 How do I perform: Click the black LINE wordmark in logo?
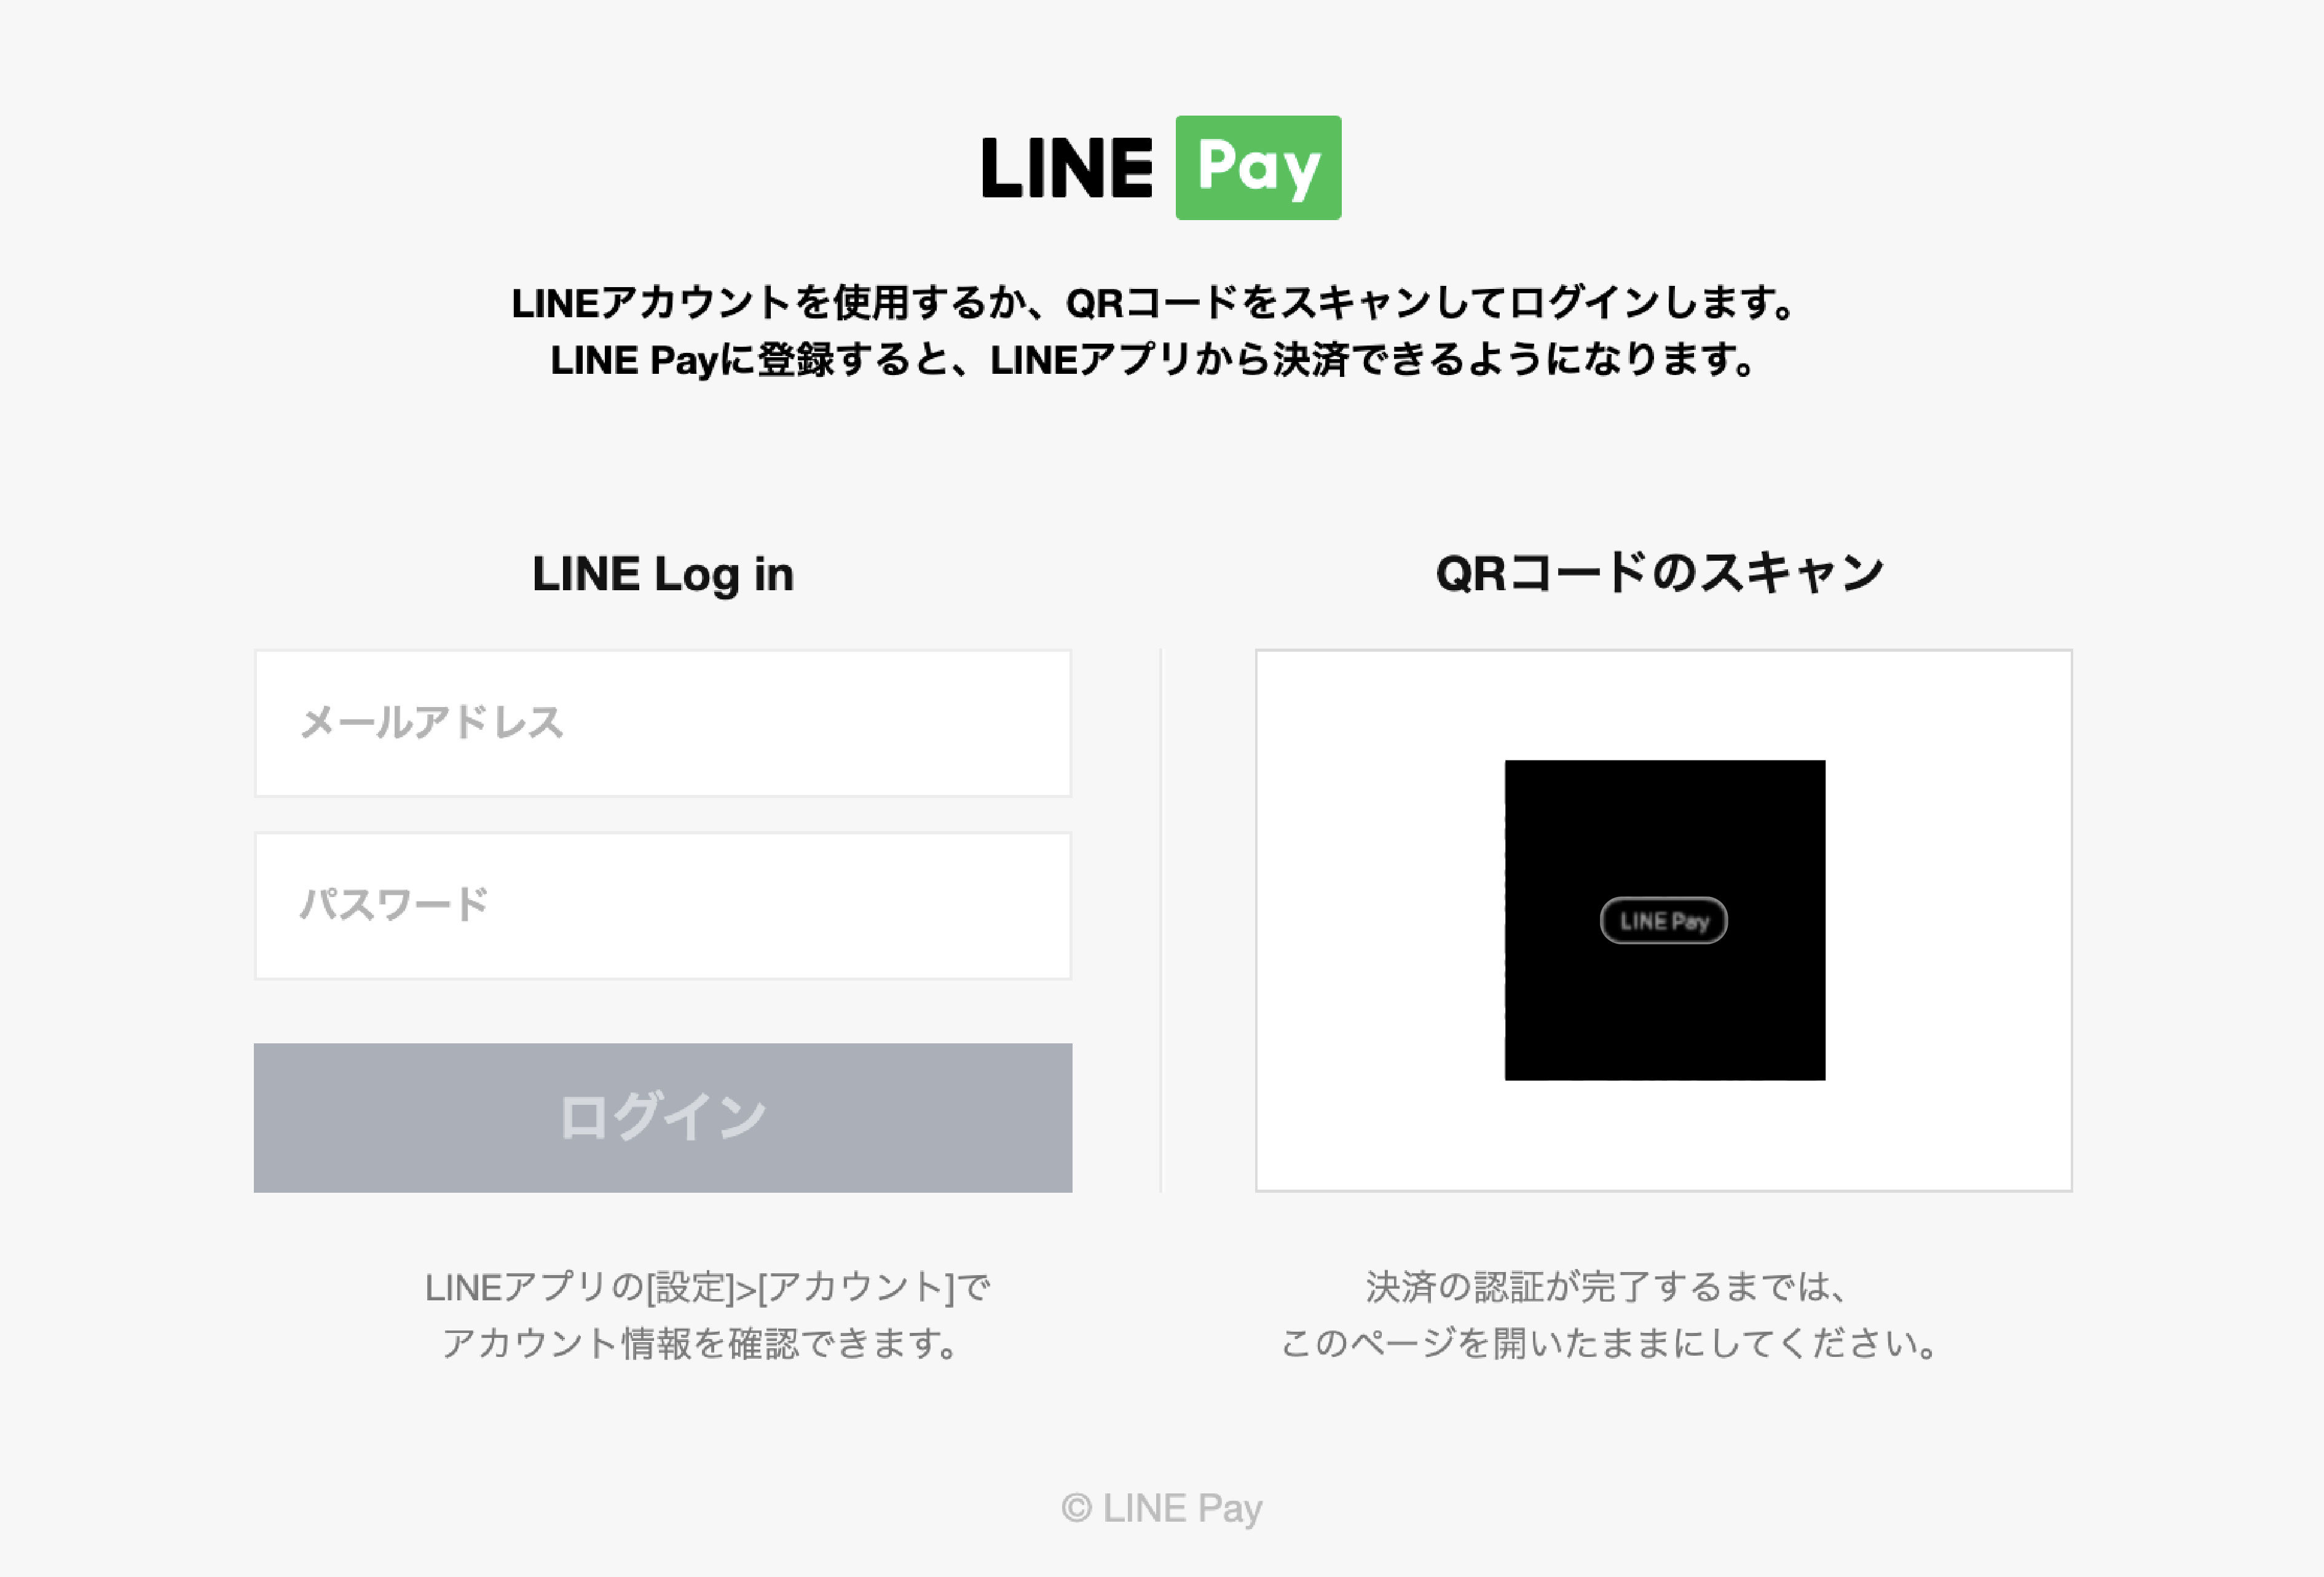[1067, 168]
